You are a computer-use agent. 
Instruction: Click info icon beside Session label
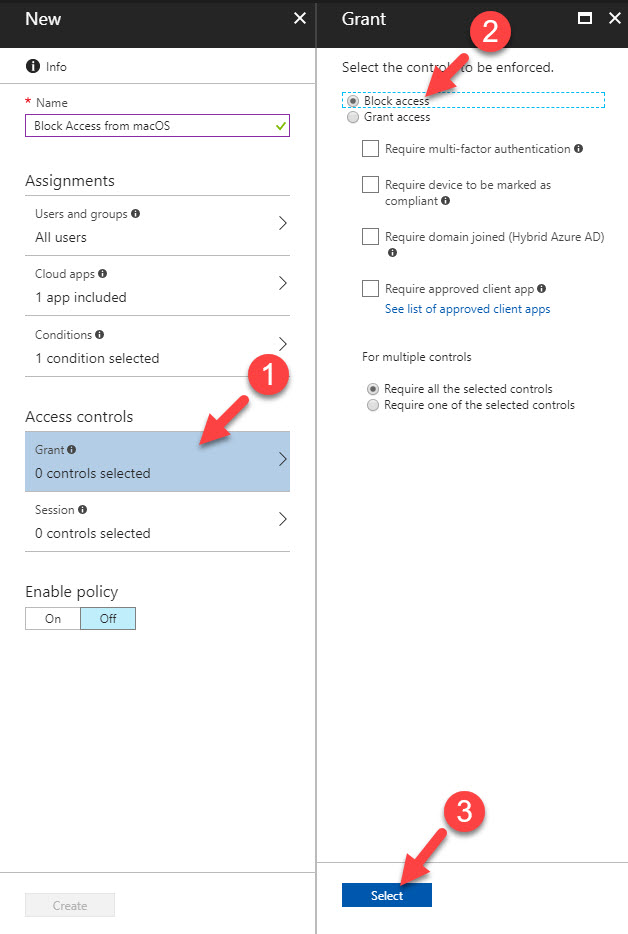(x=82, y=509)
